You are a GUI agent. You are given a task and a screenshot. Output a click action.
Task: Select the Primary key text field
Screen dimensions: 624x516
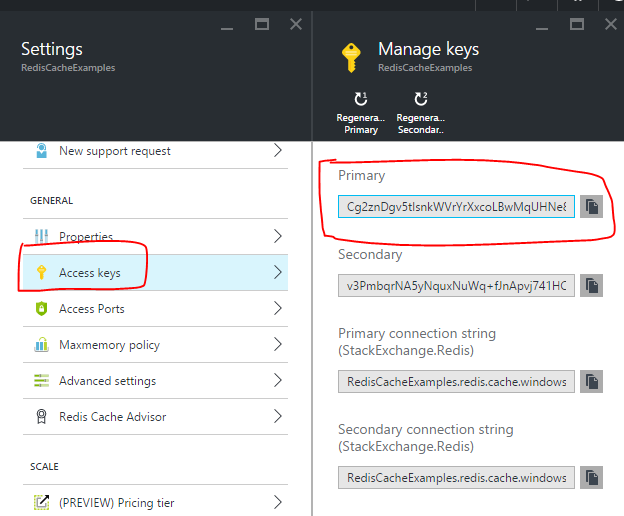(457, 207)
